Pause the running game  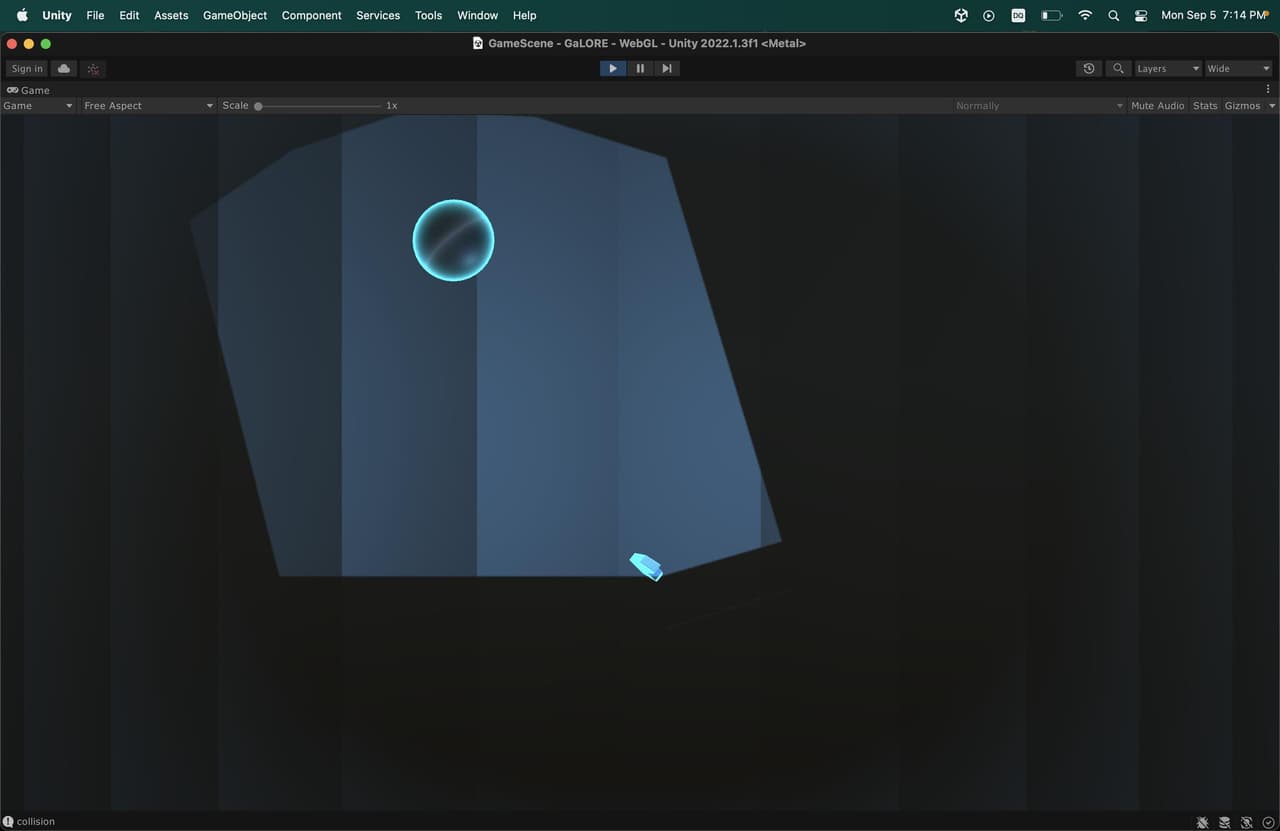640,68
